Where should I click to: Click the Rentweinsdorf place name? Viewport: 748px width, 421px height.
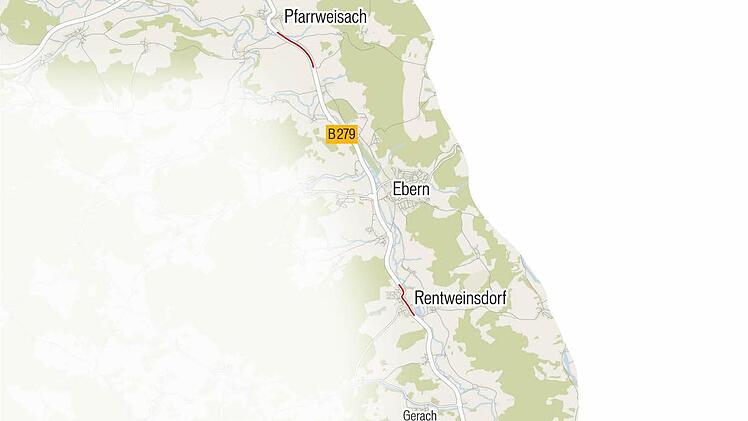(460, 298)
